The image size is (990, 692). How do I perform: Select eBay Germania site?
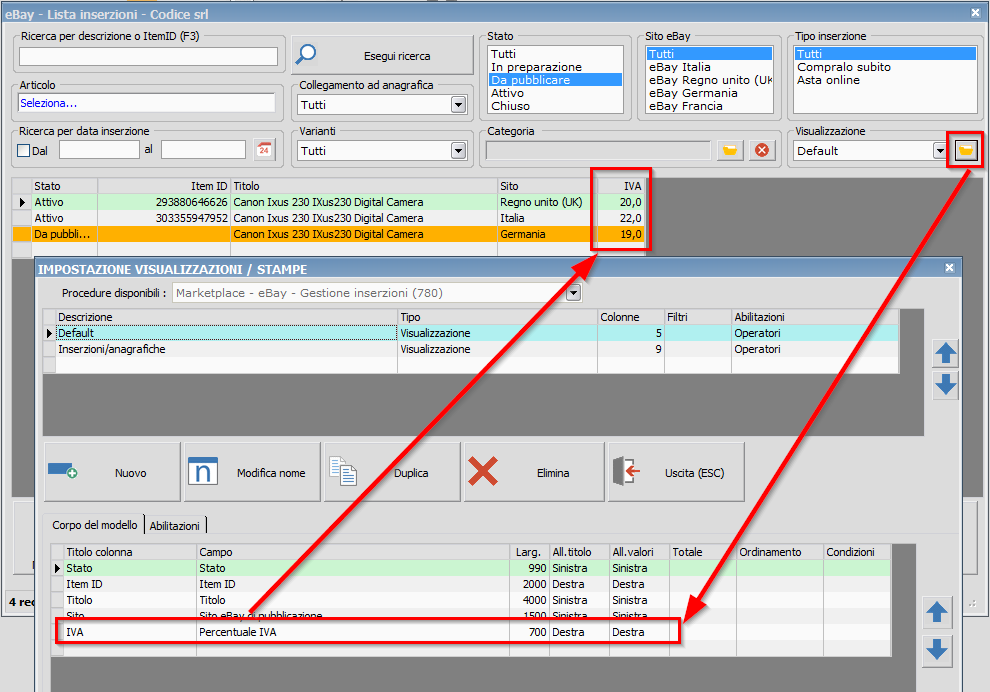pyautogui.click(x=709, y=93)
